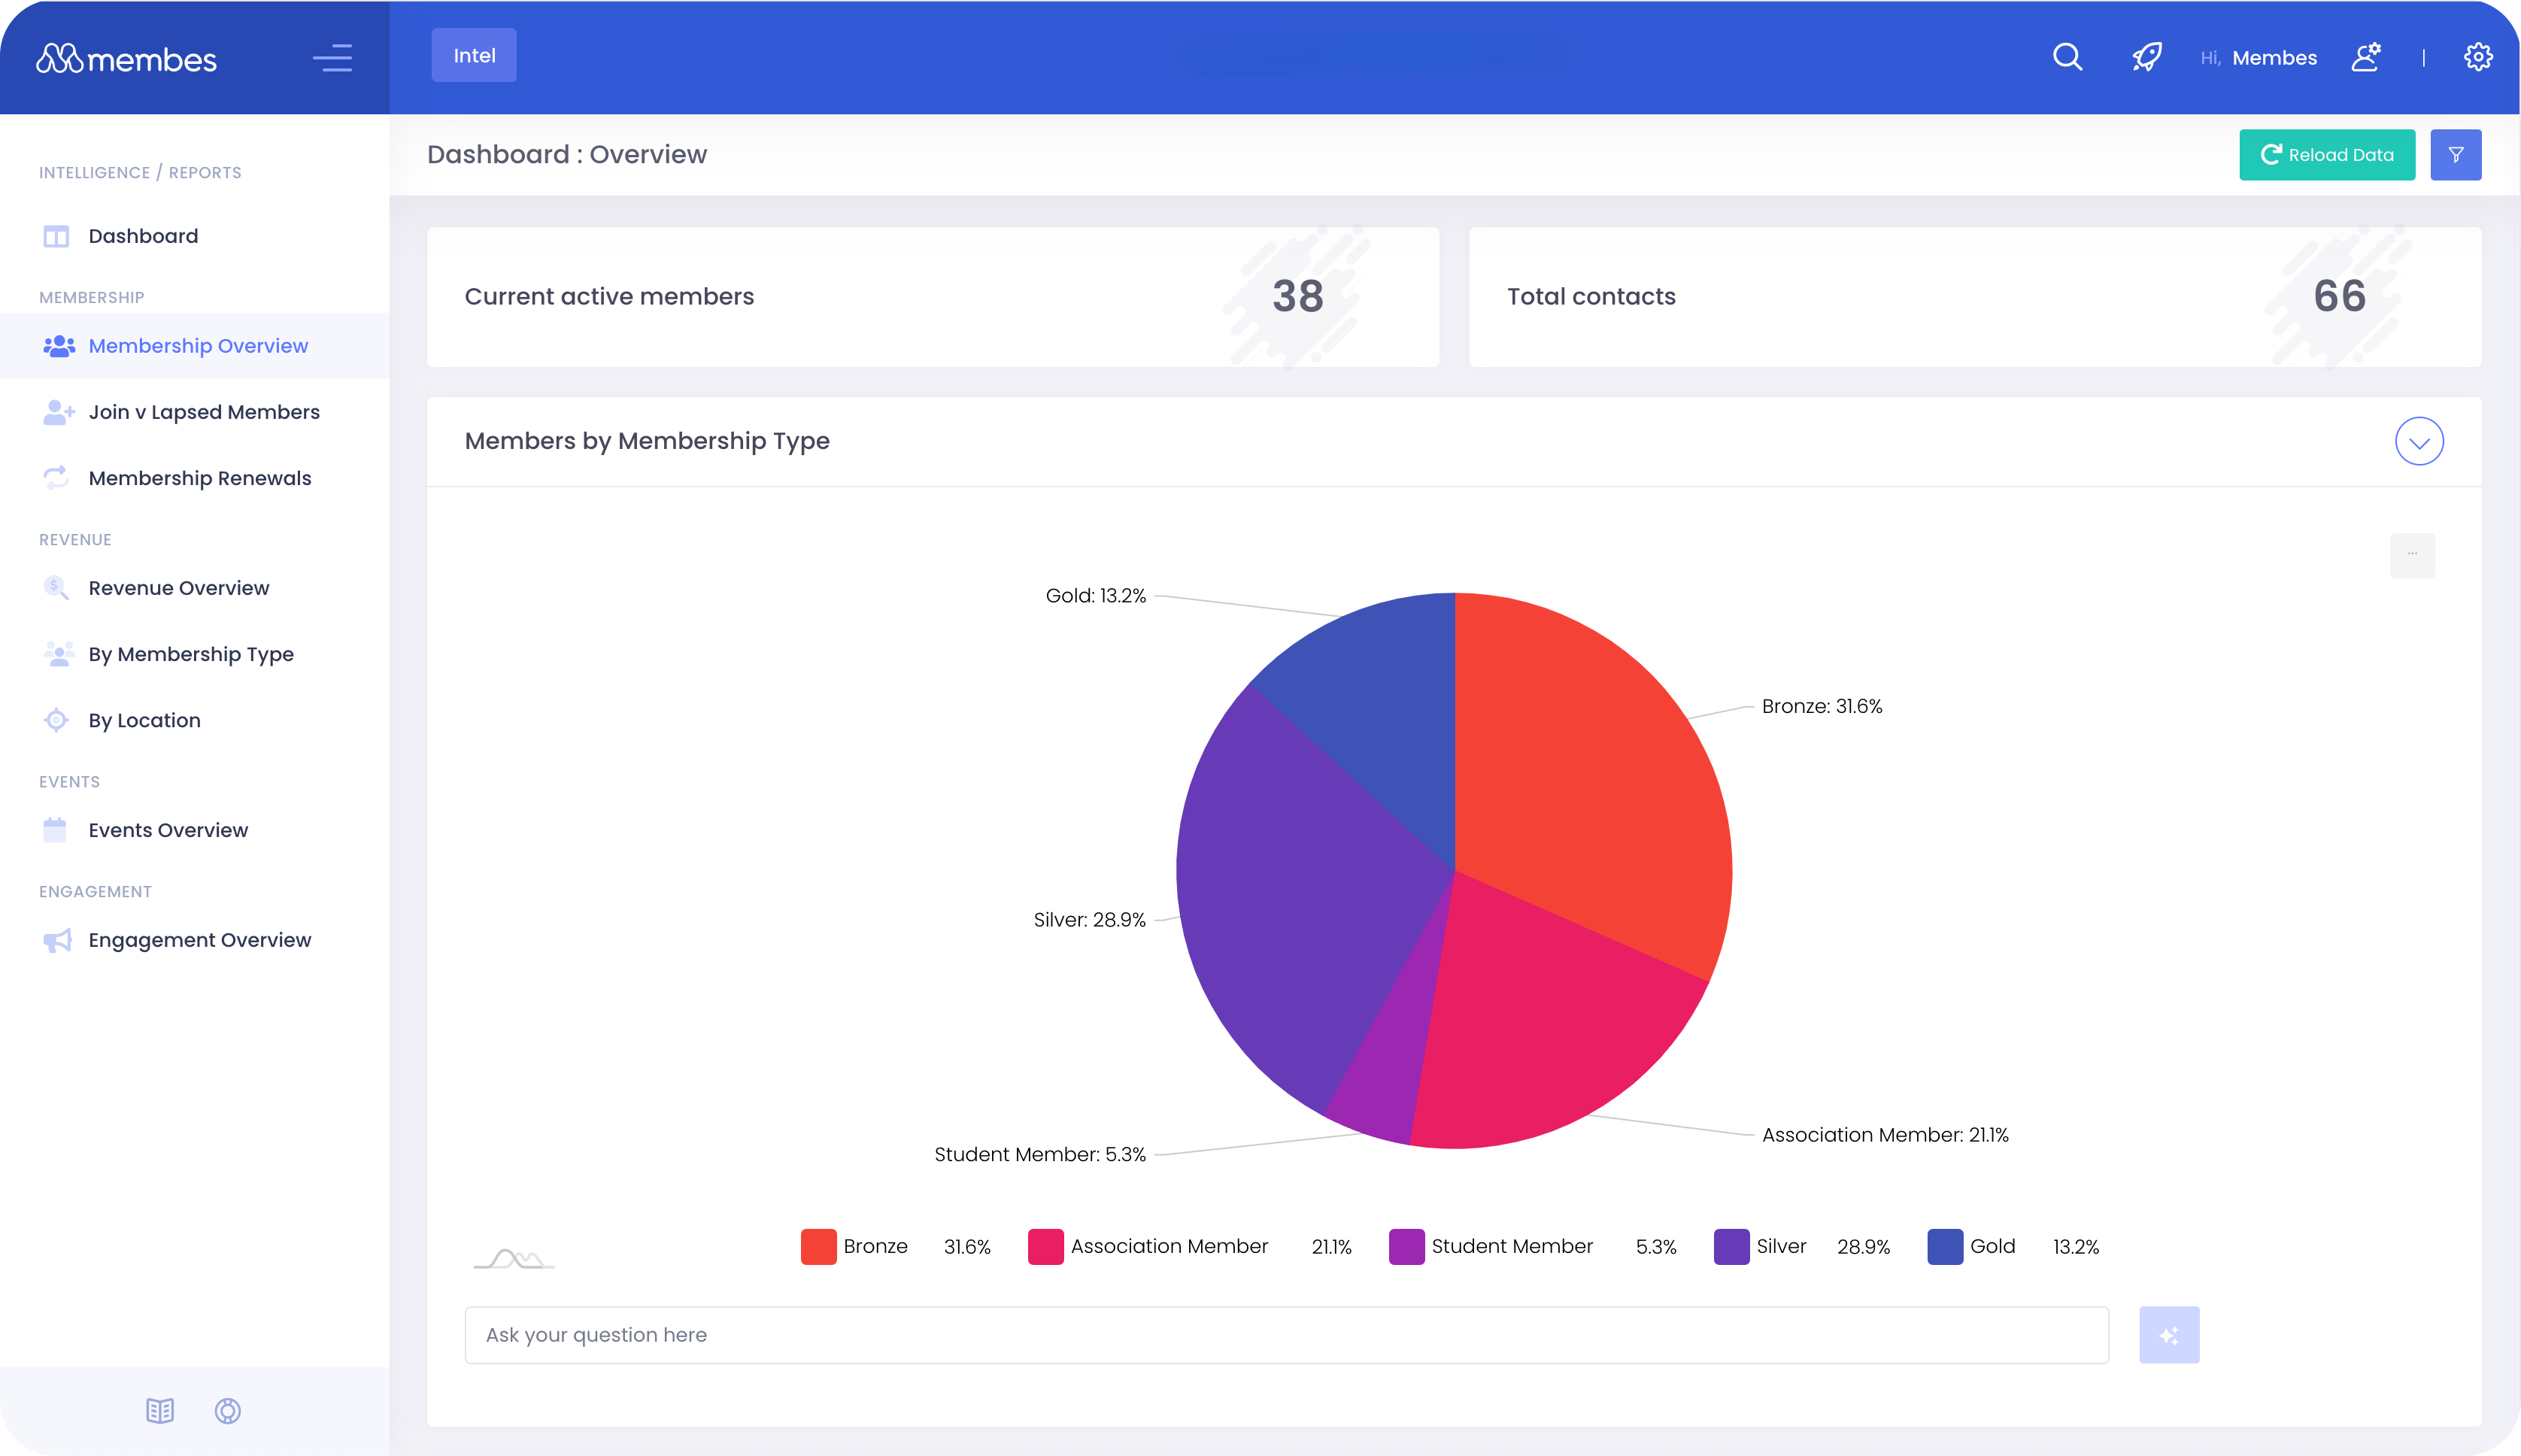Collapse the sidebar using the hamburger toggle
The image size is (2521, 1456).
click(x=332, y=58)
